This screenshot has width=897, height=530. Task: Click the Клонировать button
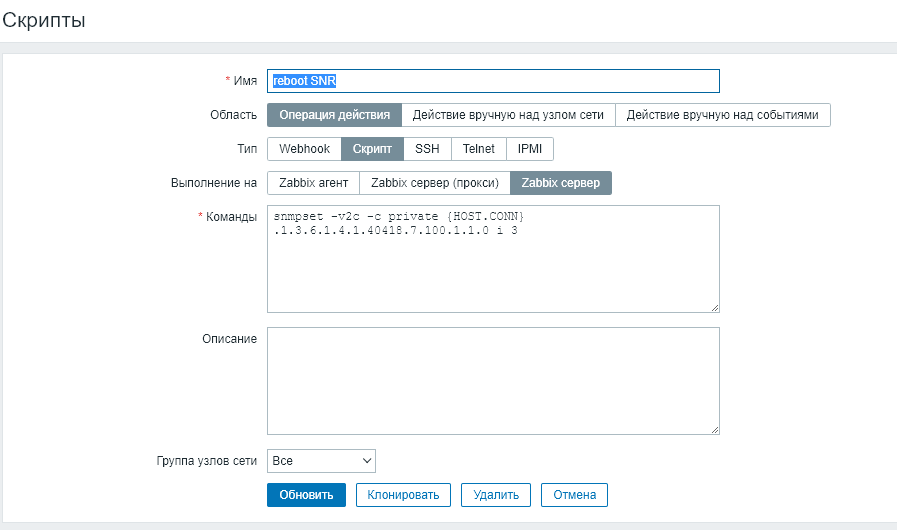(403, 495)
